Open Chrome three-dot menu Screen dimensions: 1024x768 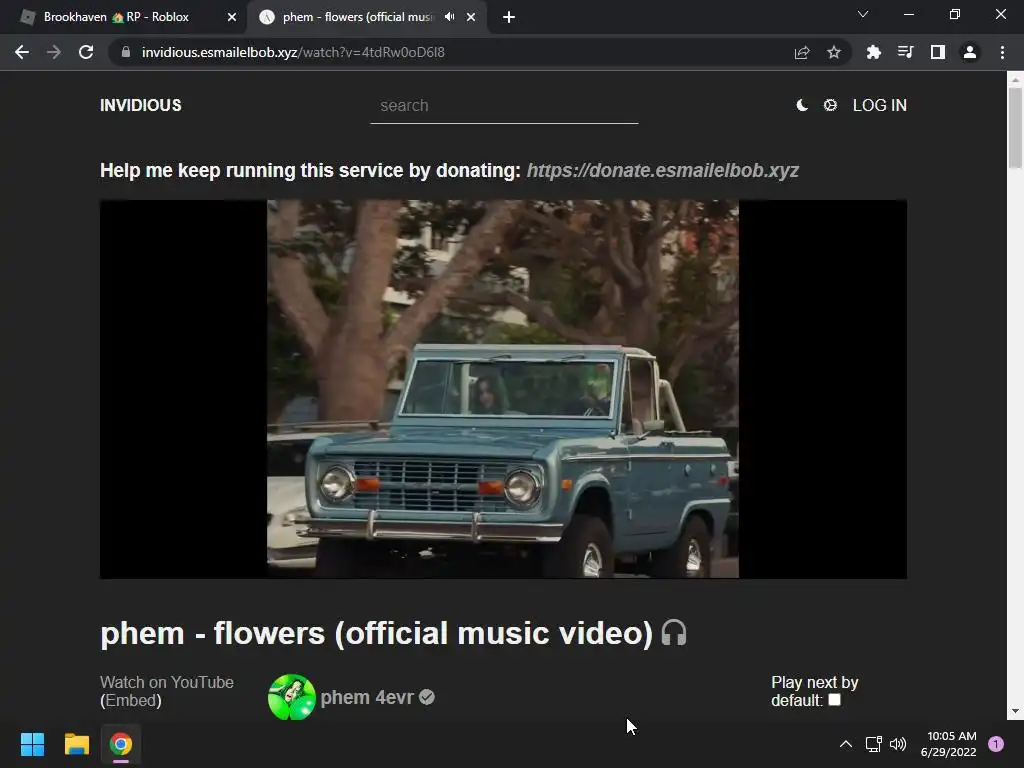click(x=1002, y=52)
